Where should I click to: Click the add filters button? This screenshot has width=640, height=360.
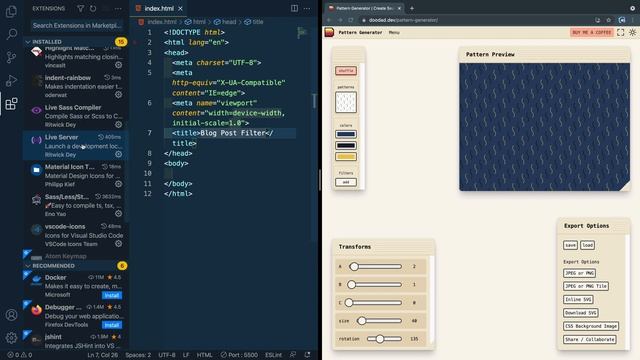[346, 182]
